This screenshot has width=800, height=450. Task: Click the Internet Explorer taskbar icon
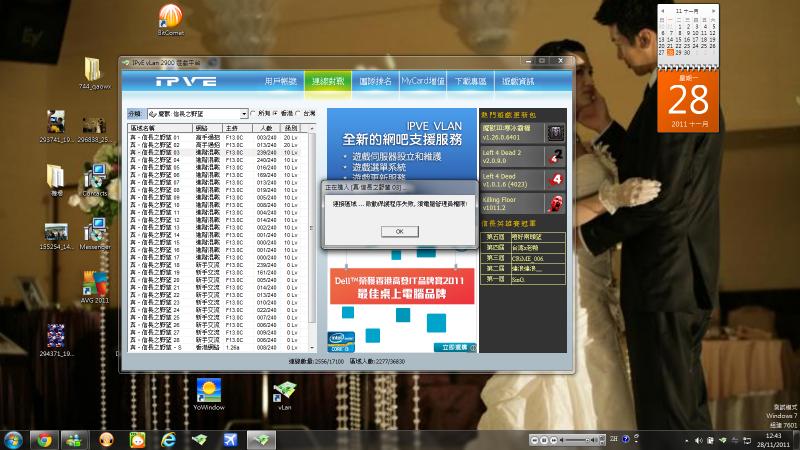tap(169, 439)
